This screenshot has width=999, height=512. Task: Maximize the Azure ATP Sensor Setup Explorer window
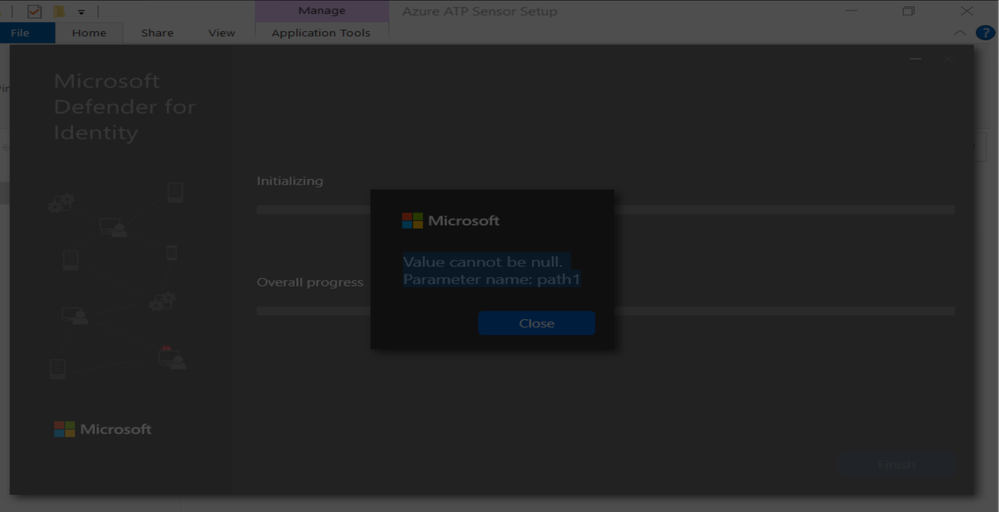tap(909, 11)
